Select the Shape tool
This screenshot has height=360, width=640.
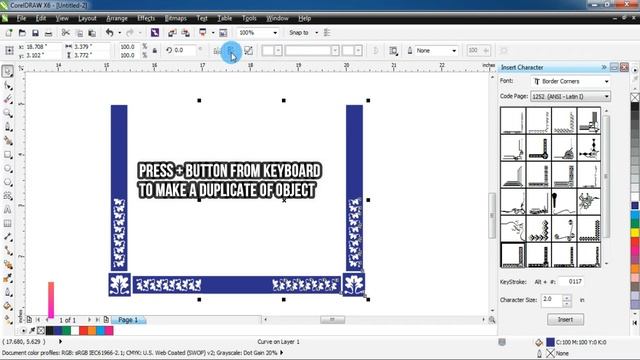click(x=7, y=85)
